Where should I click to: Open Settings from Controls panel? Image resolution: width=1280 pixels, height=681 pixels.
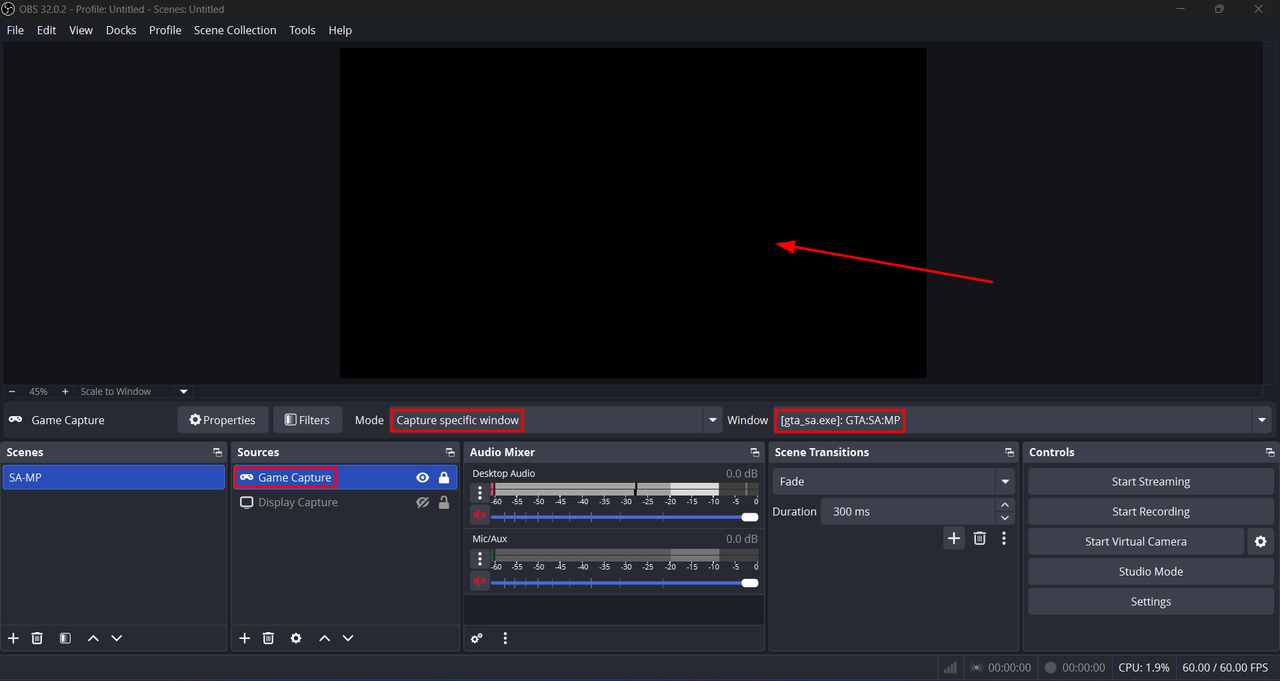pos(1150,601)
